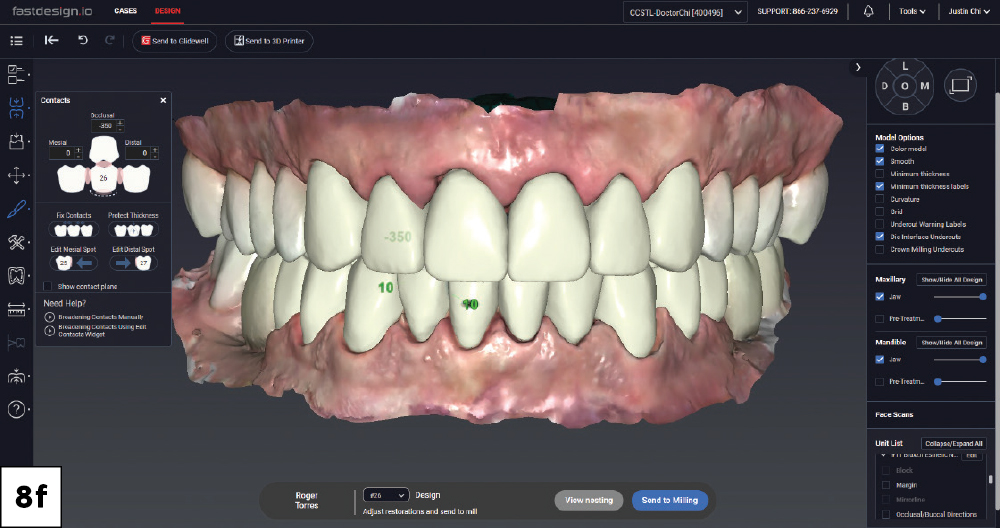Click the View nesting button
The width and height of the screenshot is (1000, 528).
589,501
